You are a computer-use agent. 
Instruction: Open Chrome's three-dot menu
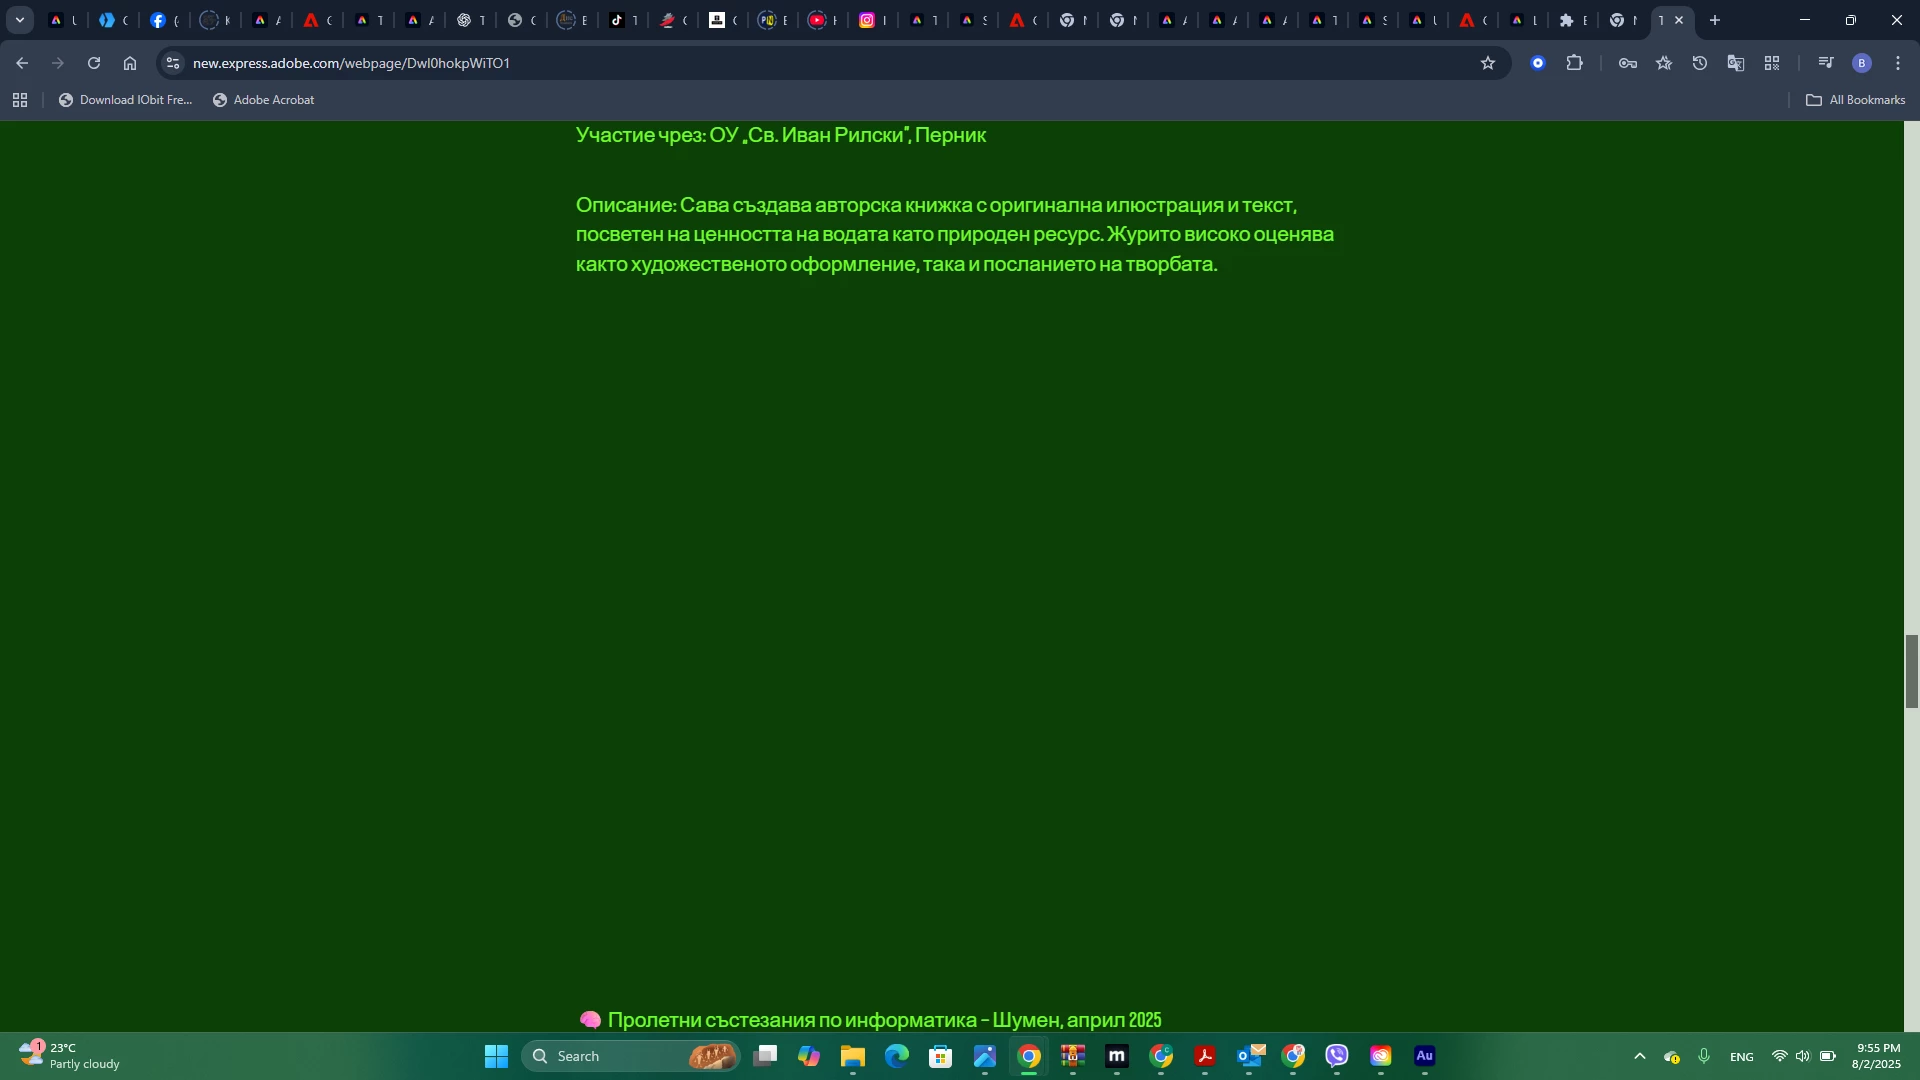(1898, 63)
